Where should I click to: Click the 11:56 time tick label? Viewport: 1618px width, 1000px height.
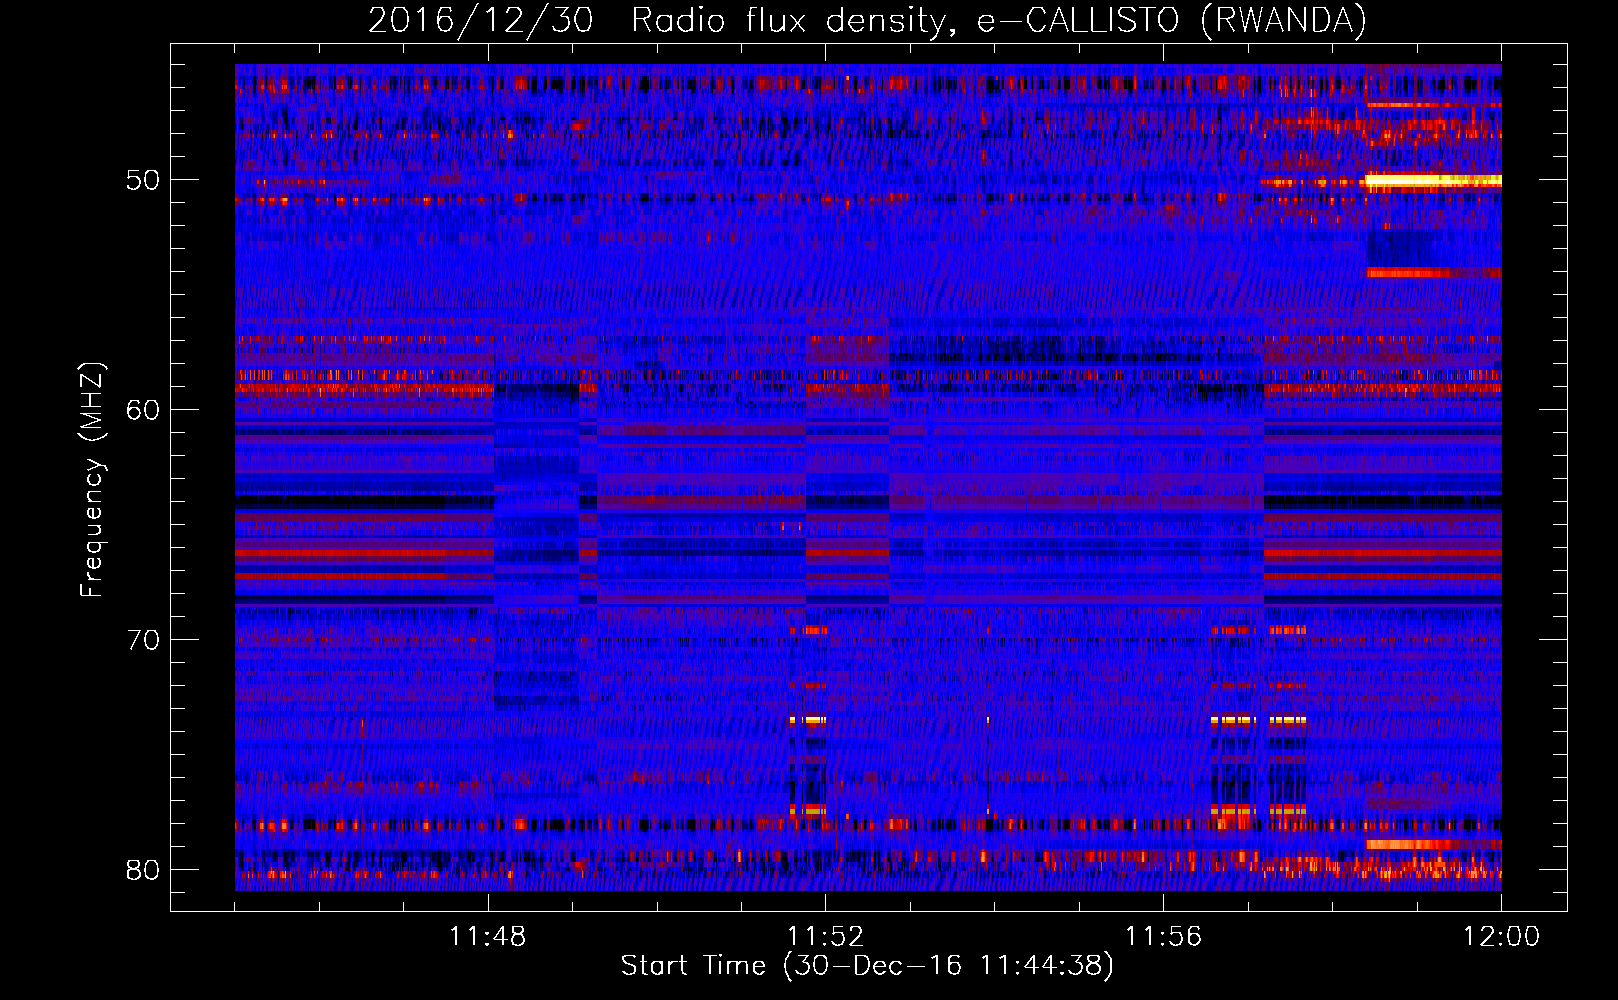[x=1163, y=937]
